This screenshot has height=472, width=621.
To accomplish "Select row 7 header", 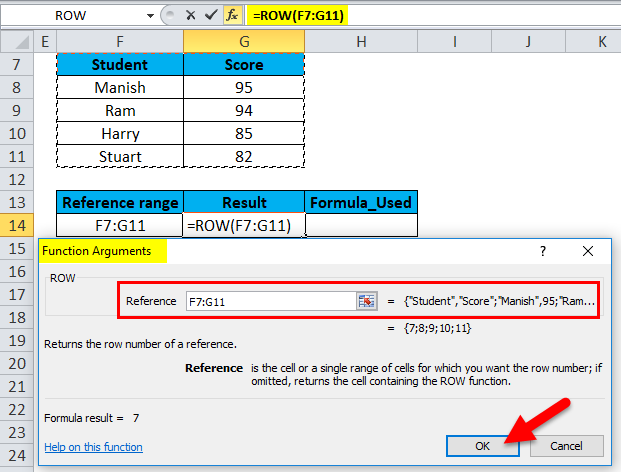I will pos(17,65).
